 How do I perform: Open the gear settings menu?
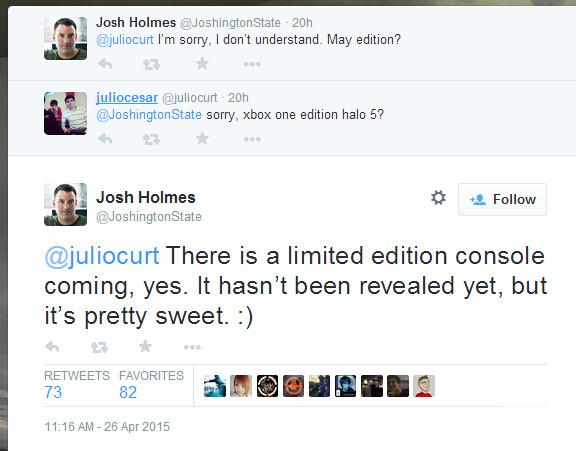(438, 198)
